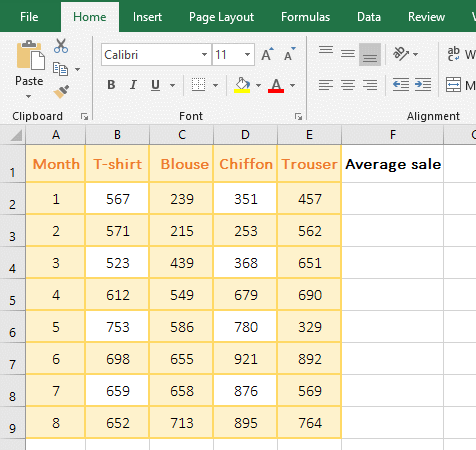Screen dimensions: 476x450
Task: Set Bottom Align vertical alignment
Action: (370, 55)
